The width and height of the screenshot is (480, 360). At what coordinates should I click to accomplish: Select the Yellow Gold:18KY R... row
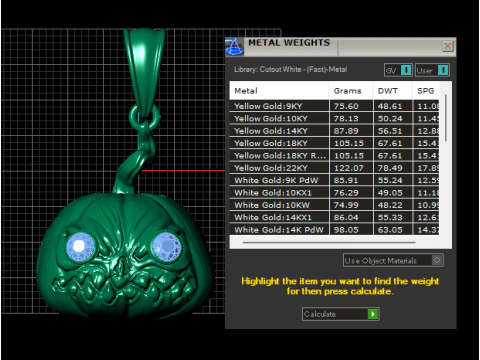(x=334, y=156)
